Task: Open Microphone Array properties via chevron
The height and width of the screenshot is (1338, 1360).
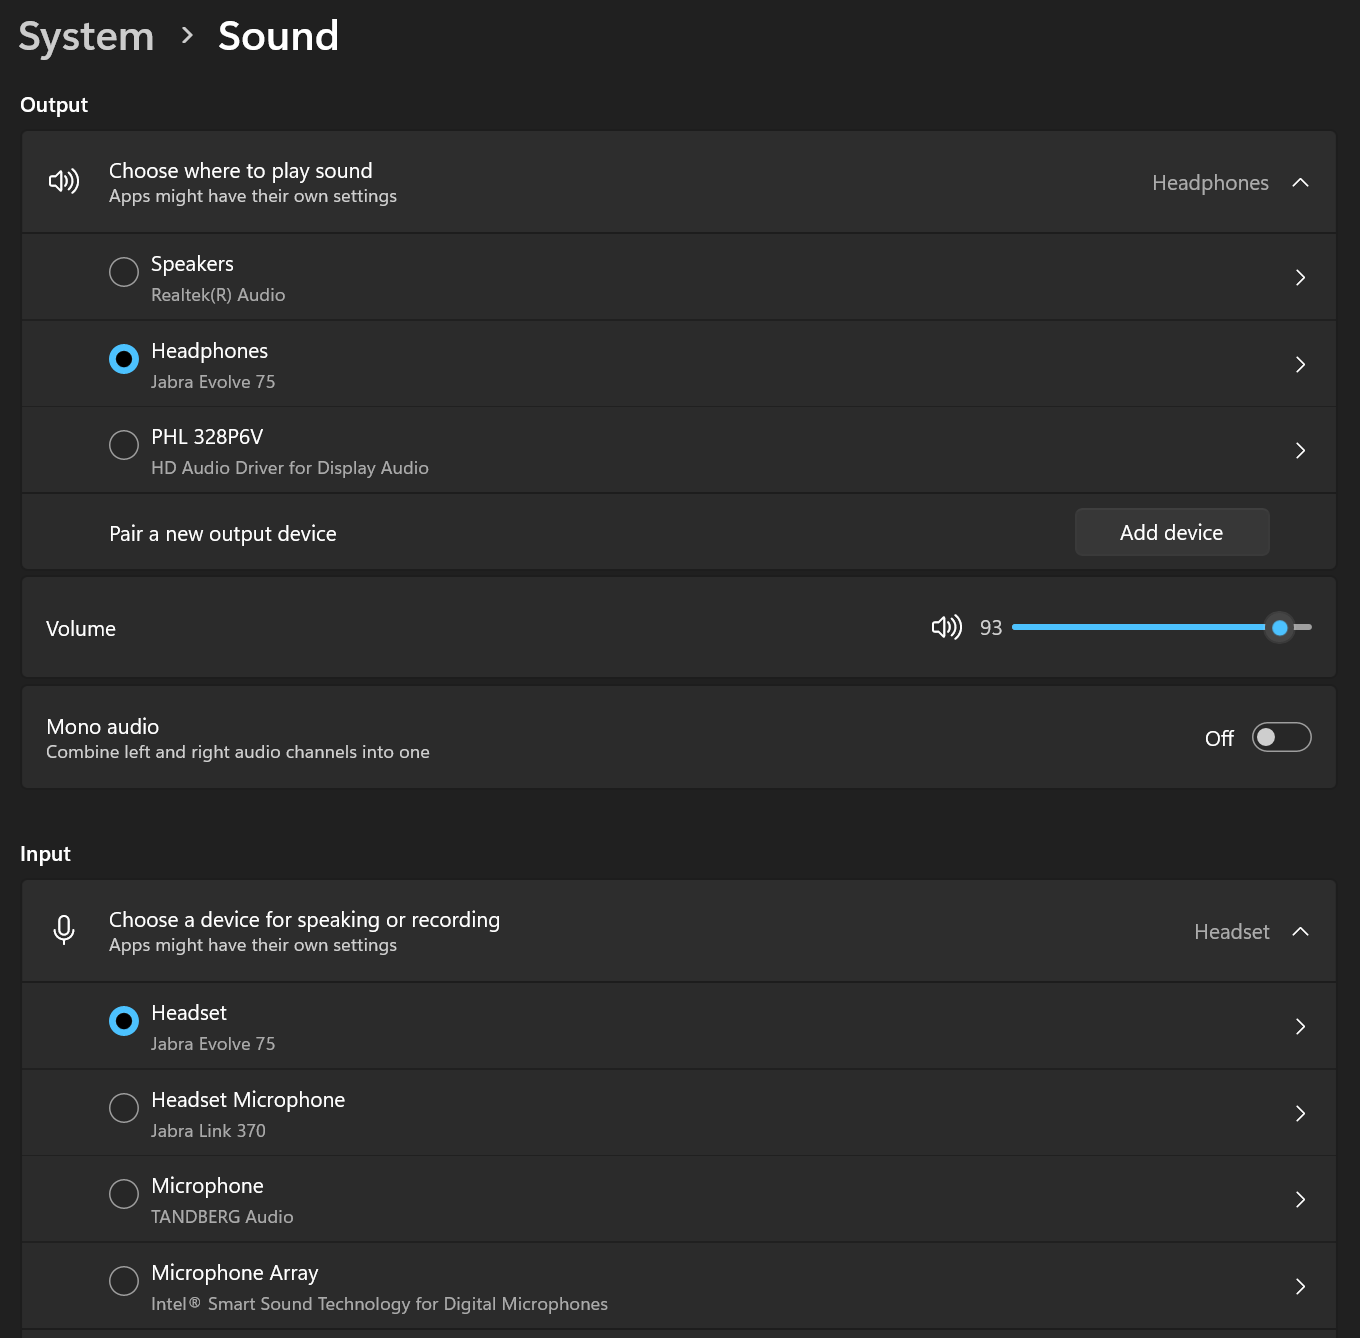Action: 1300,1287
